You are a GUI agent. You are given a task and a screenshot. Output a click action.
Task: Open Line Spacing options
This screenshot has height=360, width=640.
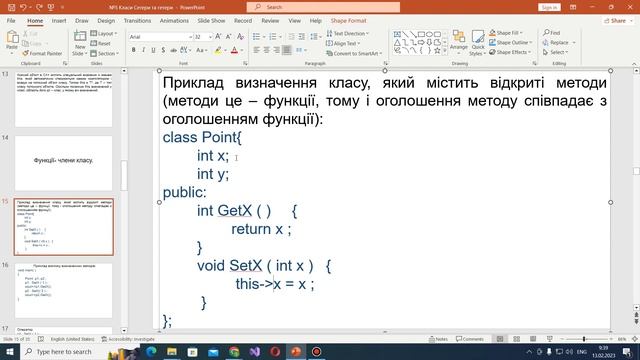coord(315,37)
